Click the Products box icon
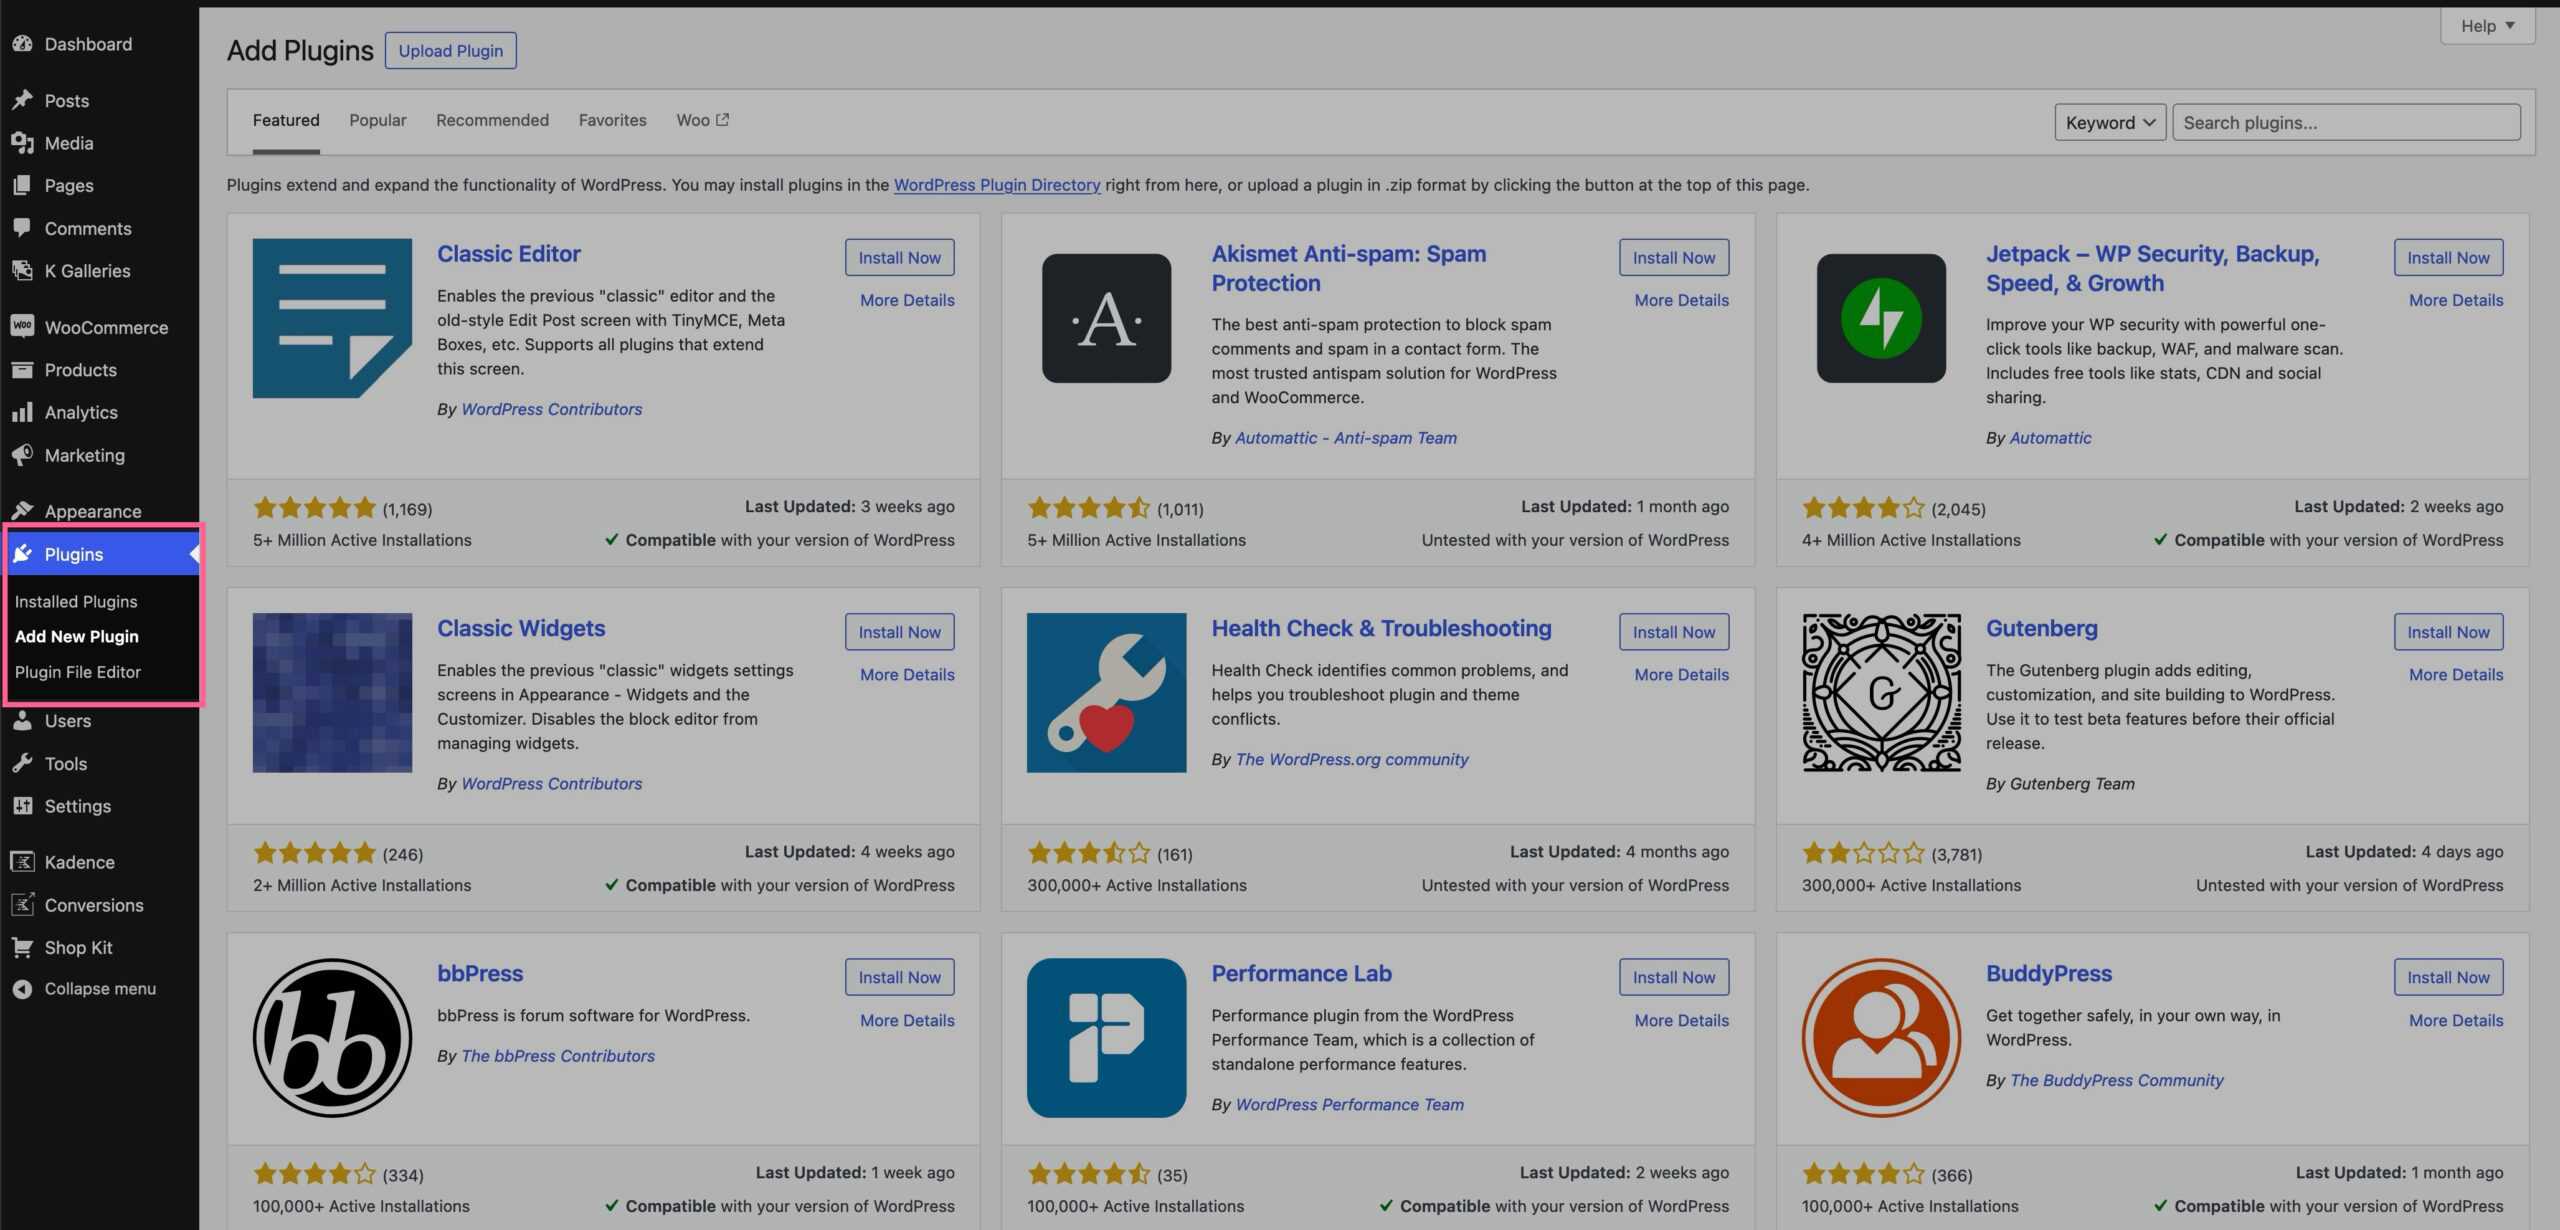2560x1230 pixels. pos(22,370)
